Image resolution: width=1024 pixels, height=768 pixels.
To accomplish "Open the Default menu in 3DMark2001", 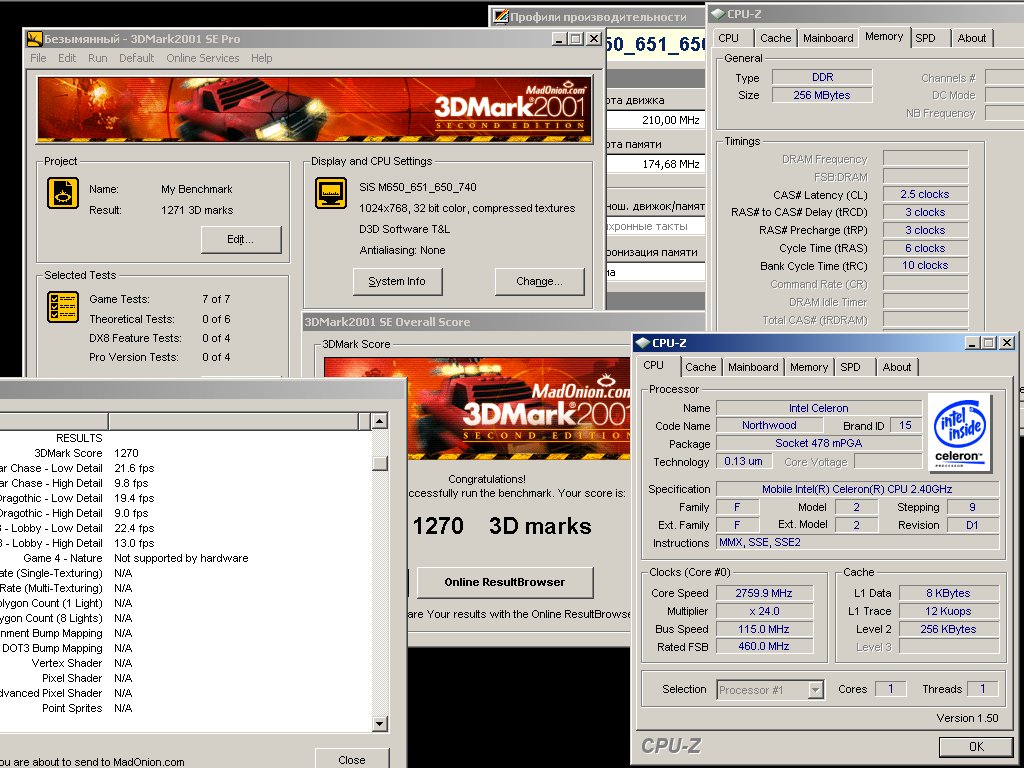I will pos(136,58).
